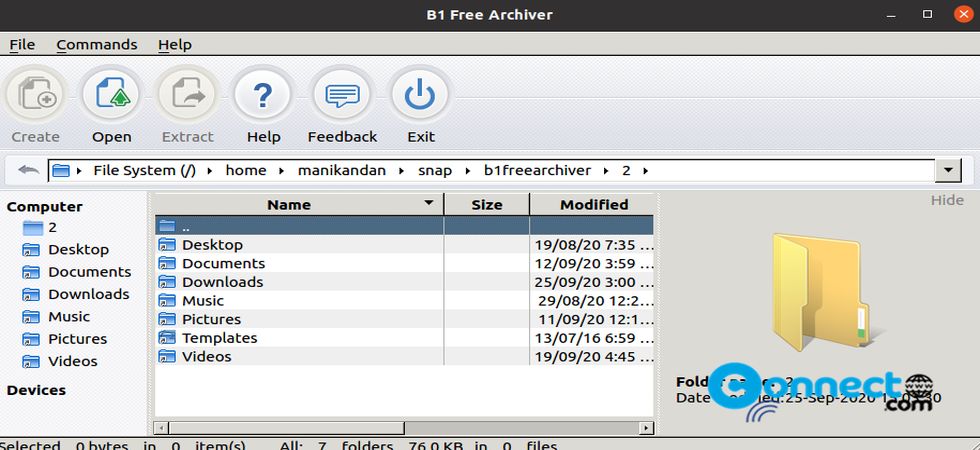Click the scrollbar right arrow
Image resolution: width=980 pixels, height=450 pixels.
coord(646,428)
